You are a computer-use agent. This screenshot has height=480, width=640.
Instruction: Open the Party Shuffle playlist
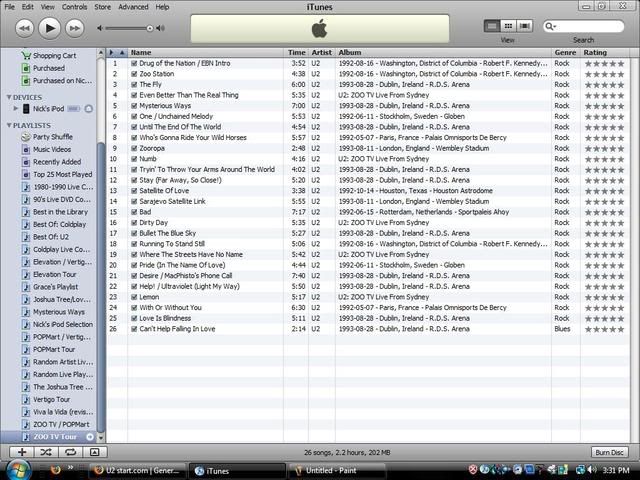tap(47, 137)
